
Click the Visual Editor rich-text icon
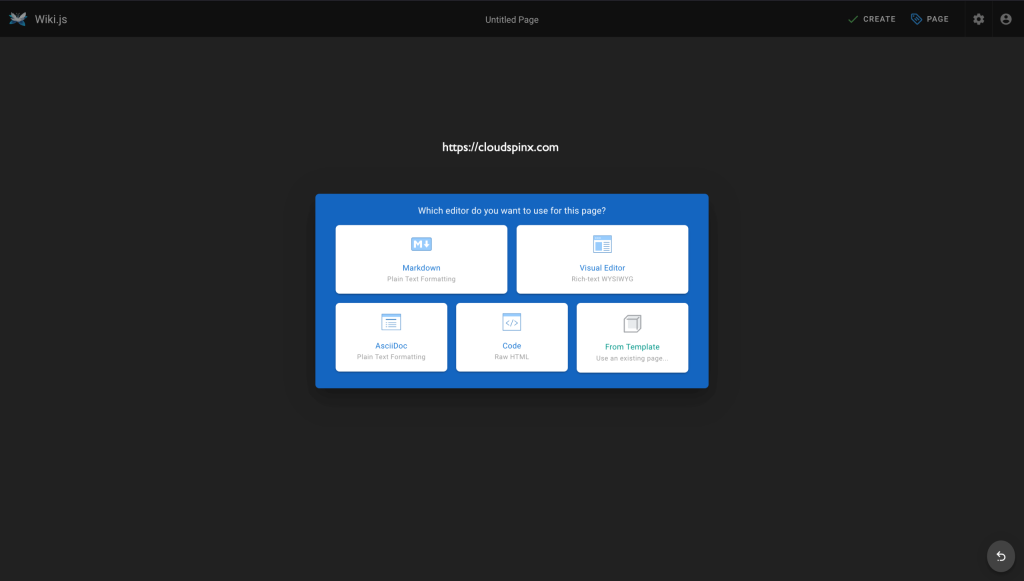click(x=602, y=242)
